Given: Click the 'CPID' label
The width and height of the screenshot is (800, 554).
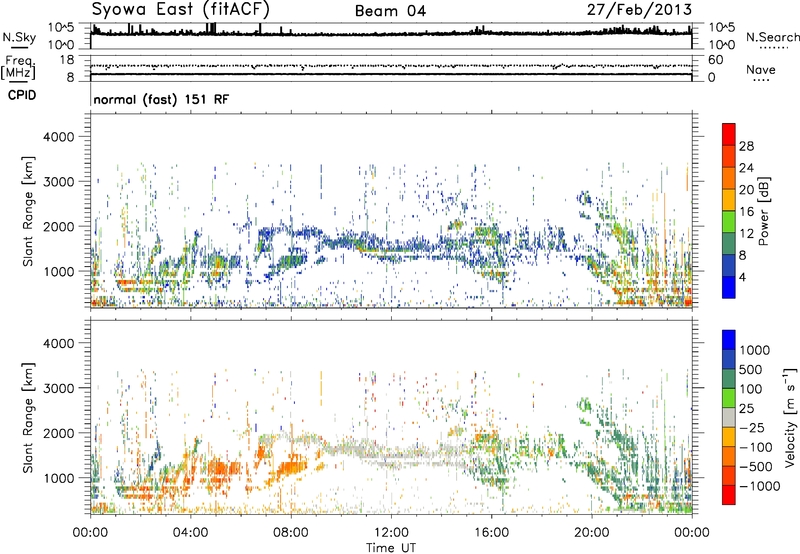Looking at the screenshot, I should tap(22, 95).
